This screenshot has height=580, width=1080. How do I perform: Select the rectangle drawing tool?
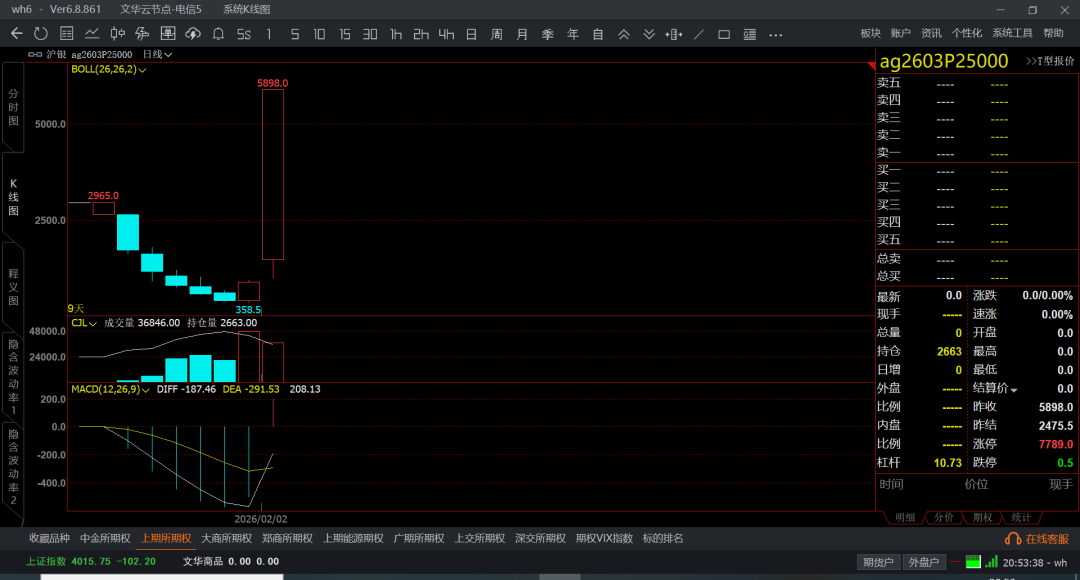click(724, 34)
